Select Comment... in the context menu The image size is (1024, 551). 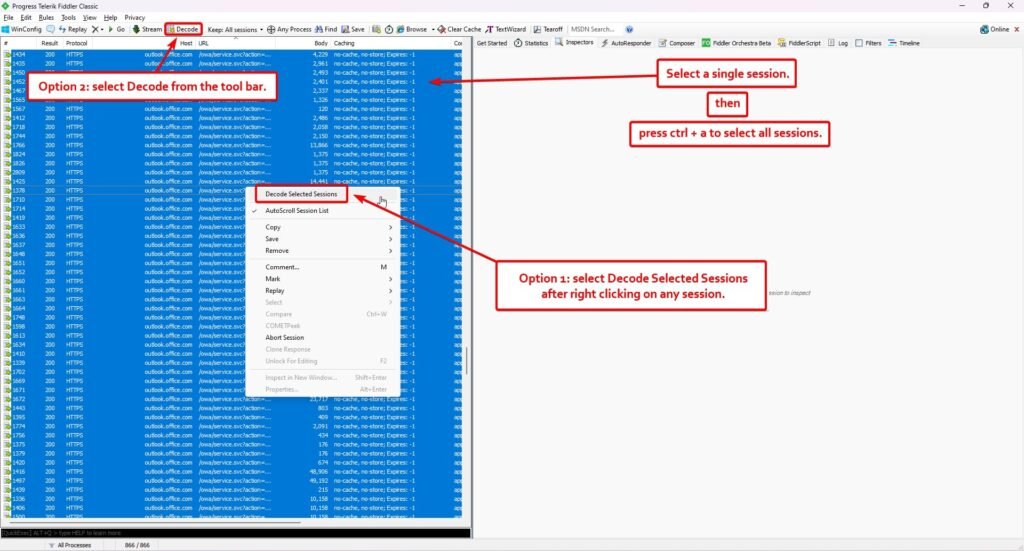tap(323, 267)
